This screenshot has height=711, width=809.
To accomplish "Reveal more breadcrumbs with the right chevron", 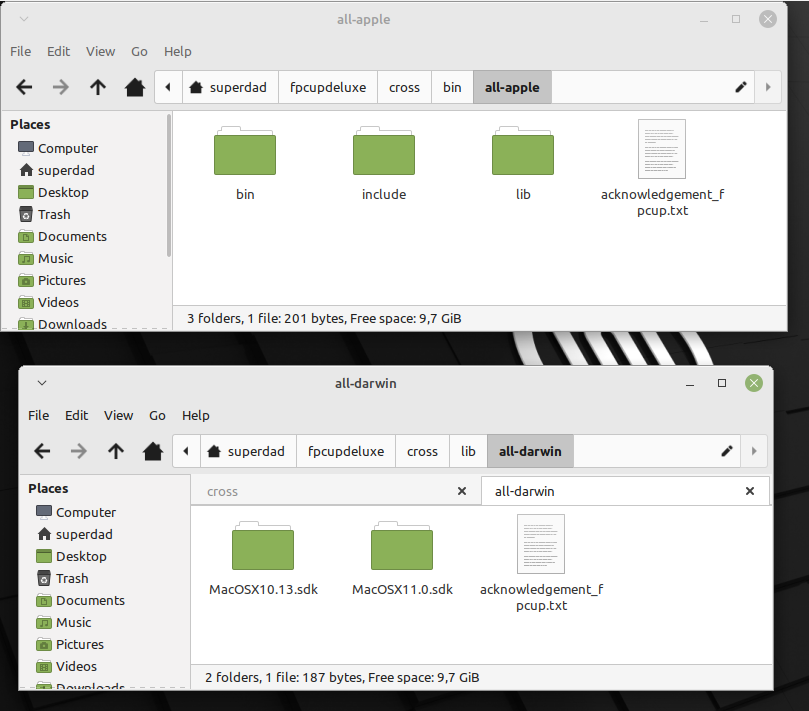I will click(768, 87).
